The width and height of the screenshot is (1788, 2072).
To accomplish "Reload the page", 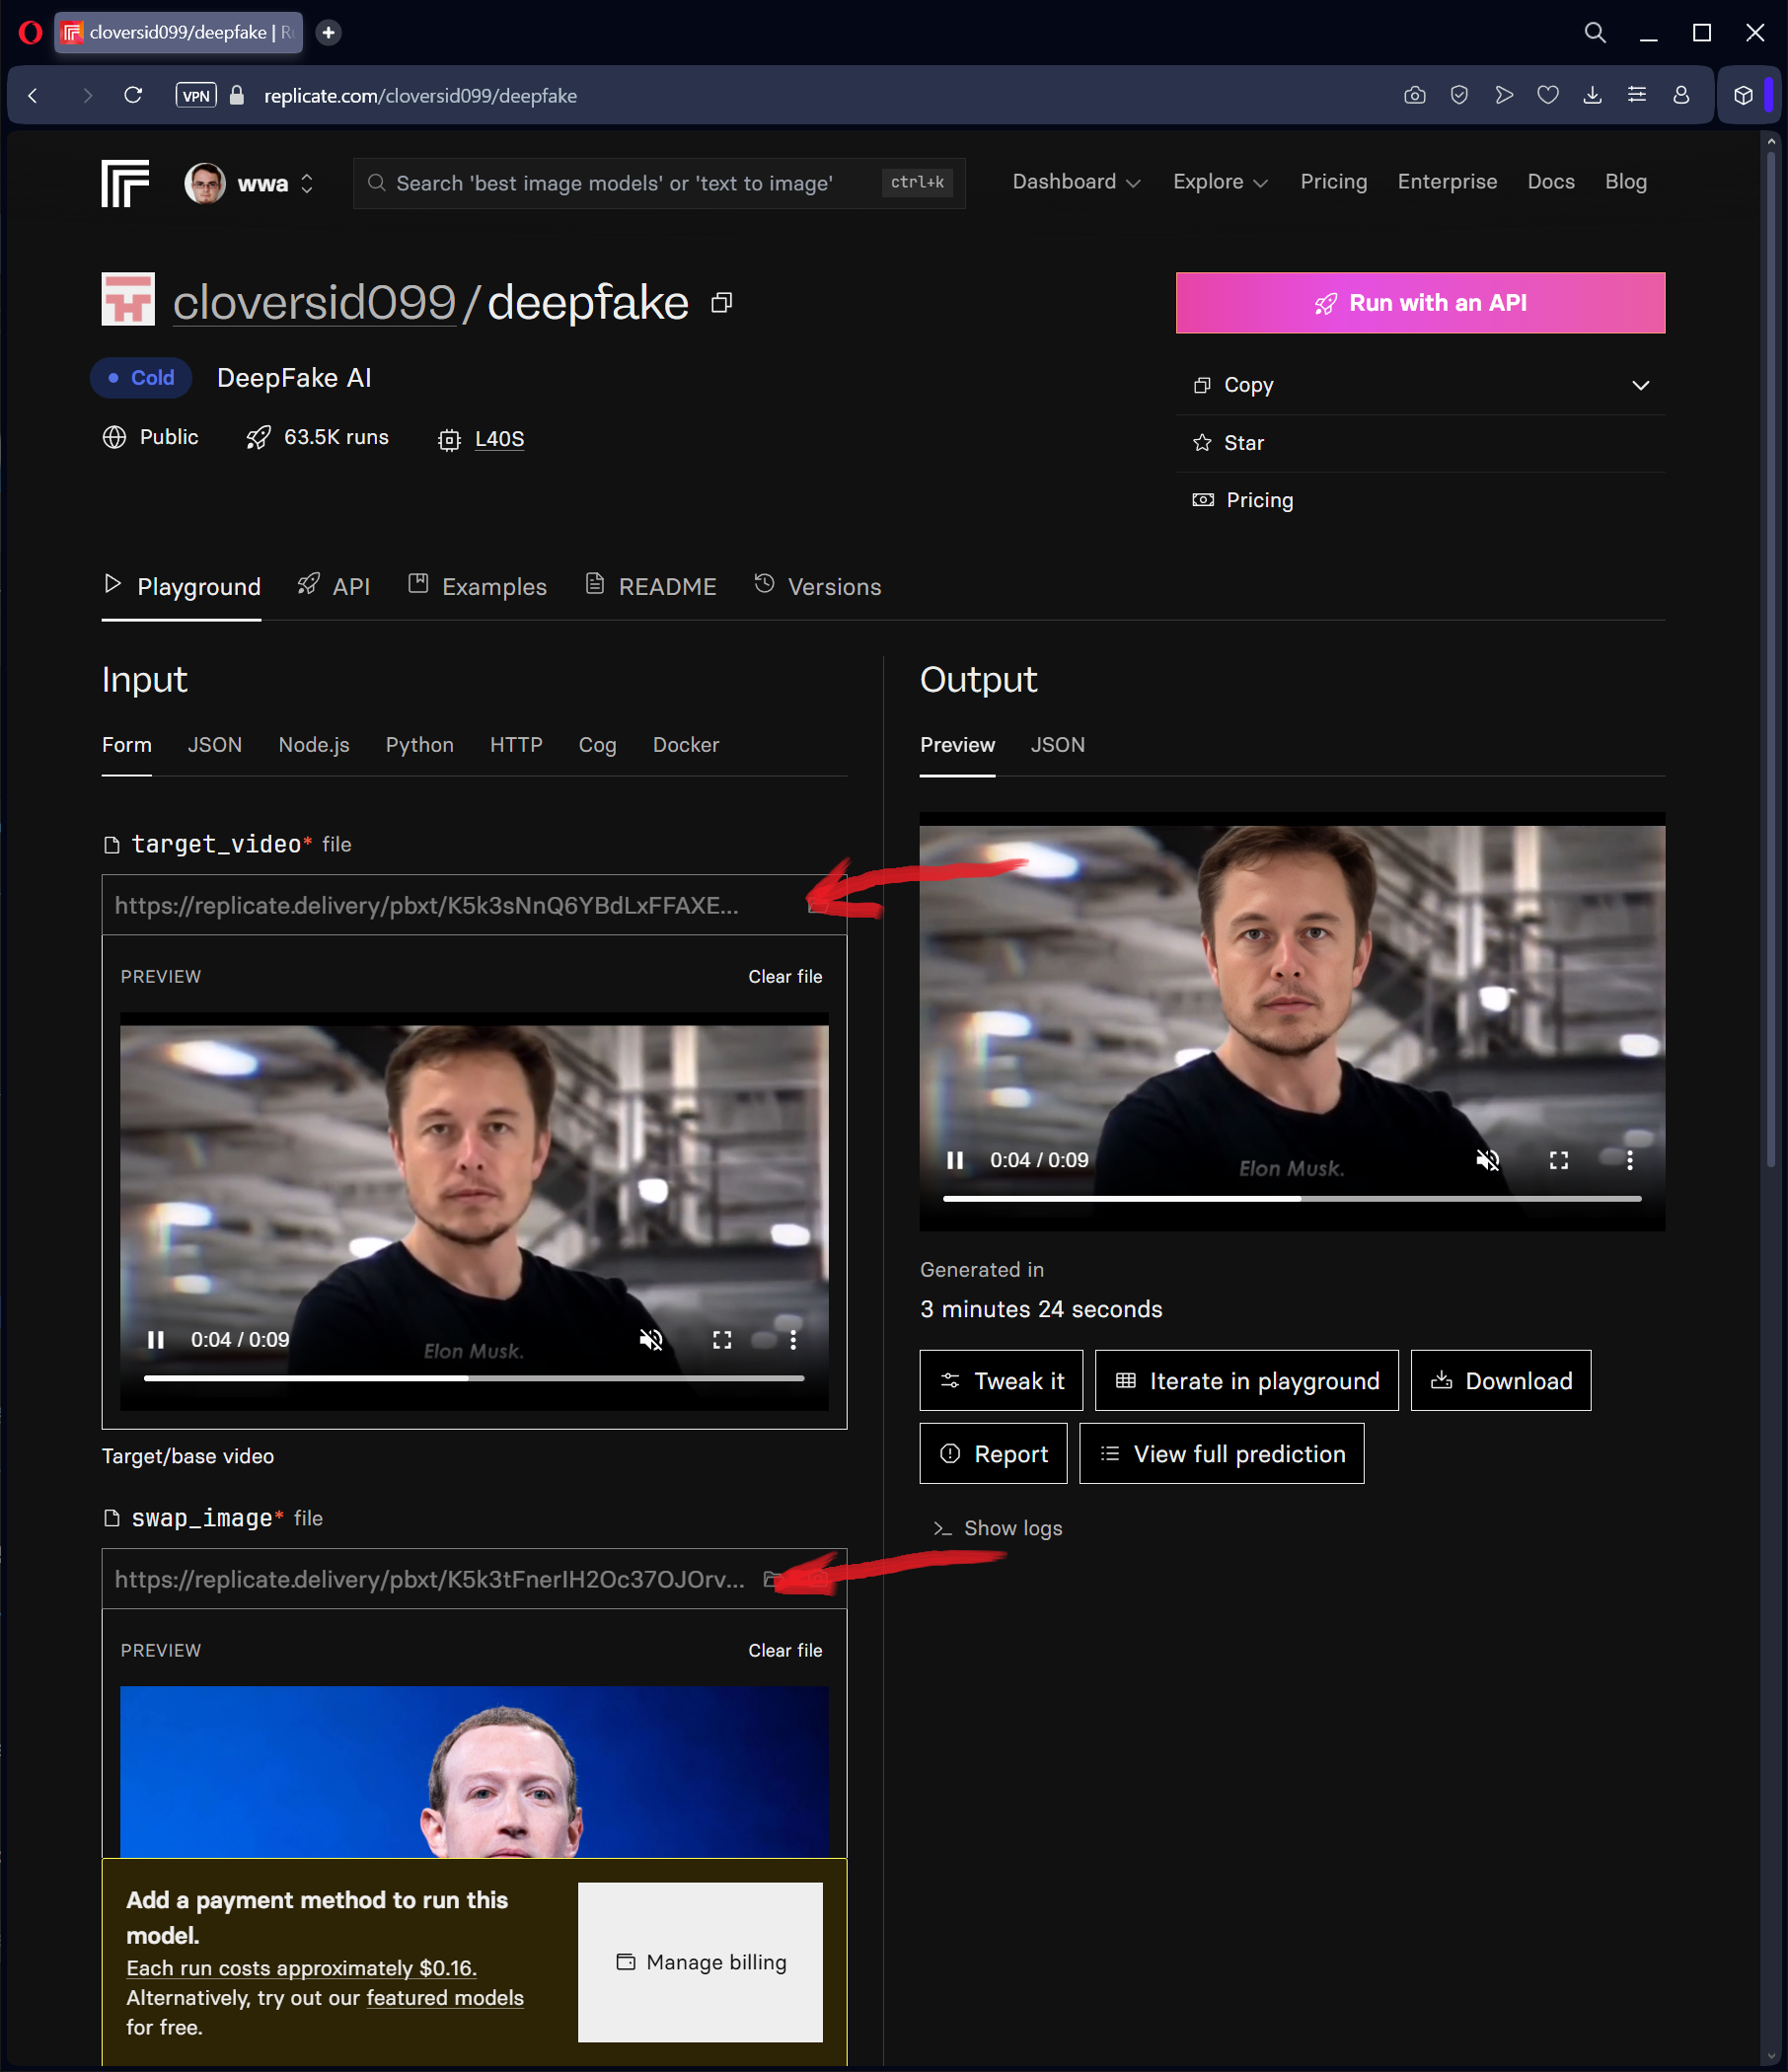I will pyautogui.click(x=133, y=96).
